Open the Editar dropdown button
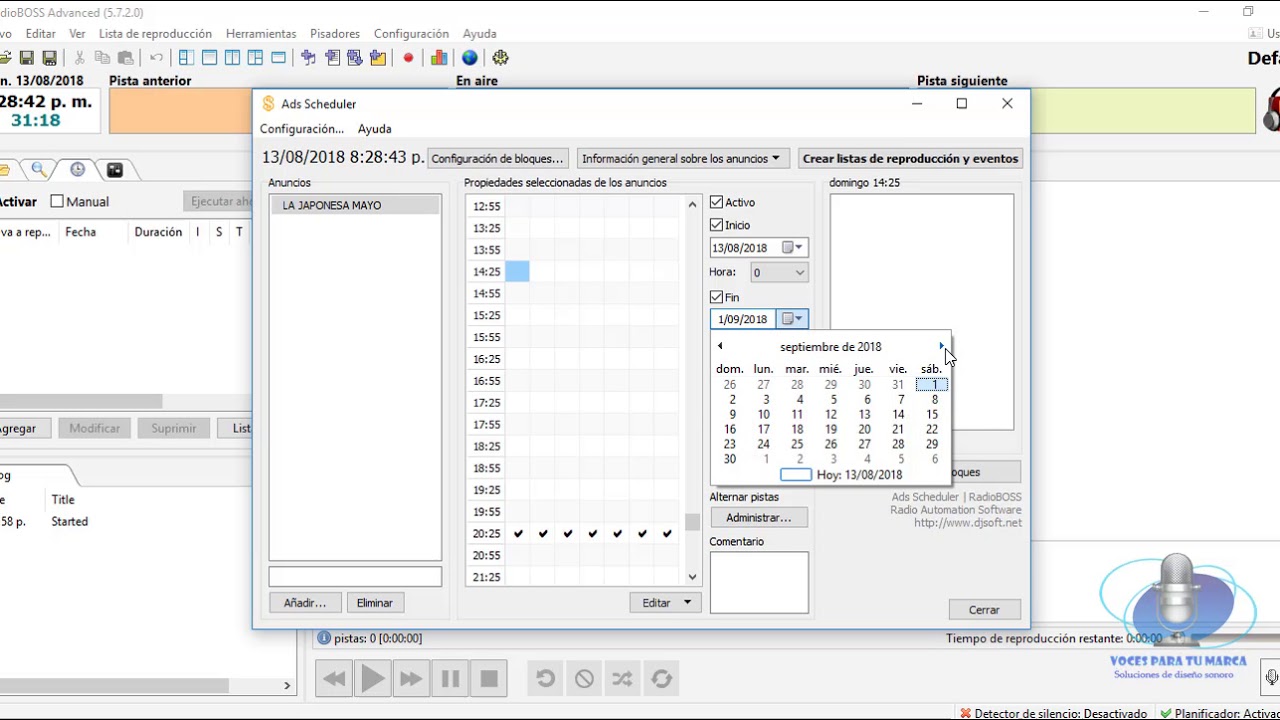This screenshot has height=720, width=1280. [x=665, y=603]
